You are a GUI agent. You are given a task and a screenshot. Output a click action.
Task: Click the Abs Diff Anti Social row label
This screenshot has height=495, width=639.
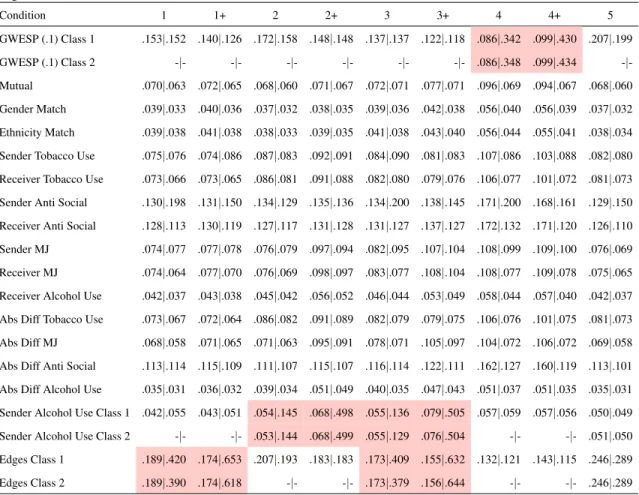point(48,366)
